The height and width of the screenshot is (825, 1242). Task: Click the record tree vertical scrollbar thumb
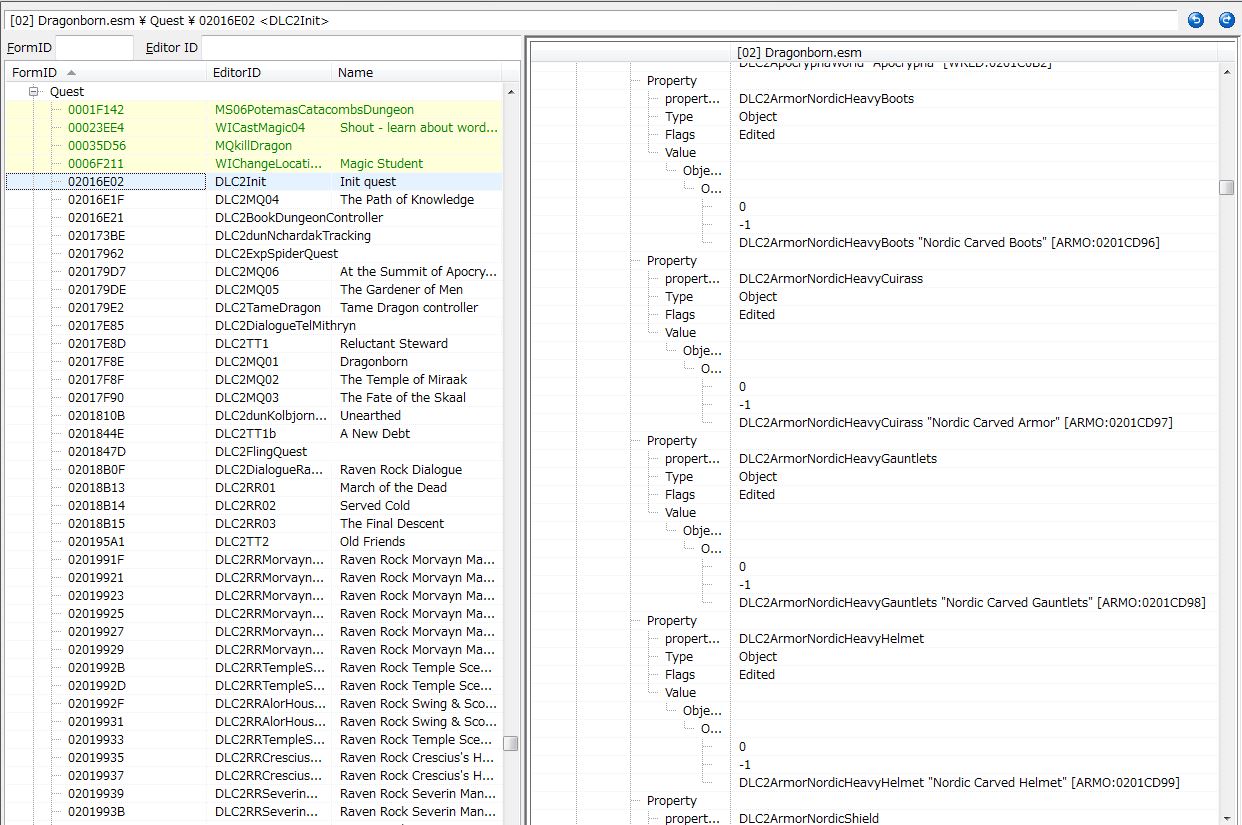point(511,743)
